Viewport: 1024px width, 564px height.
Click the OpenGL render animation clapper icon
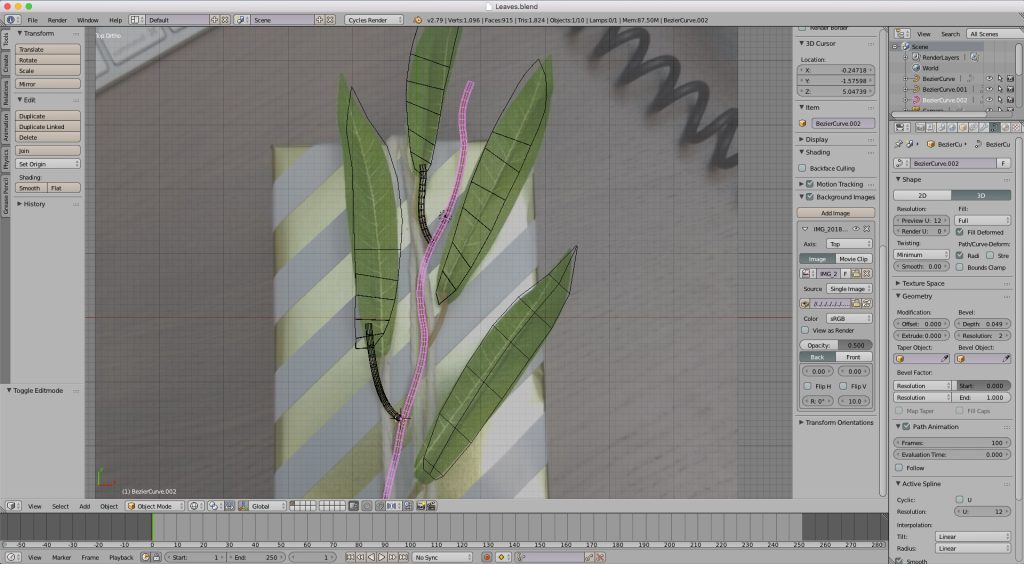coord(432,506)
